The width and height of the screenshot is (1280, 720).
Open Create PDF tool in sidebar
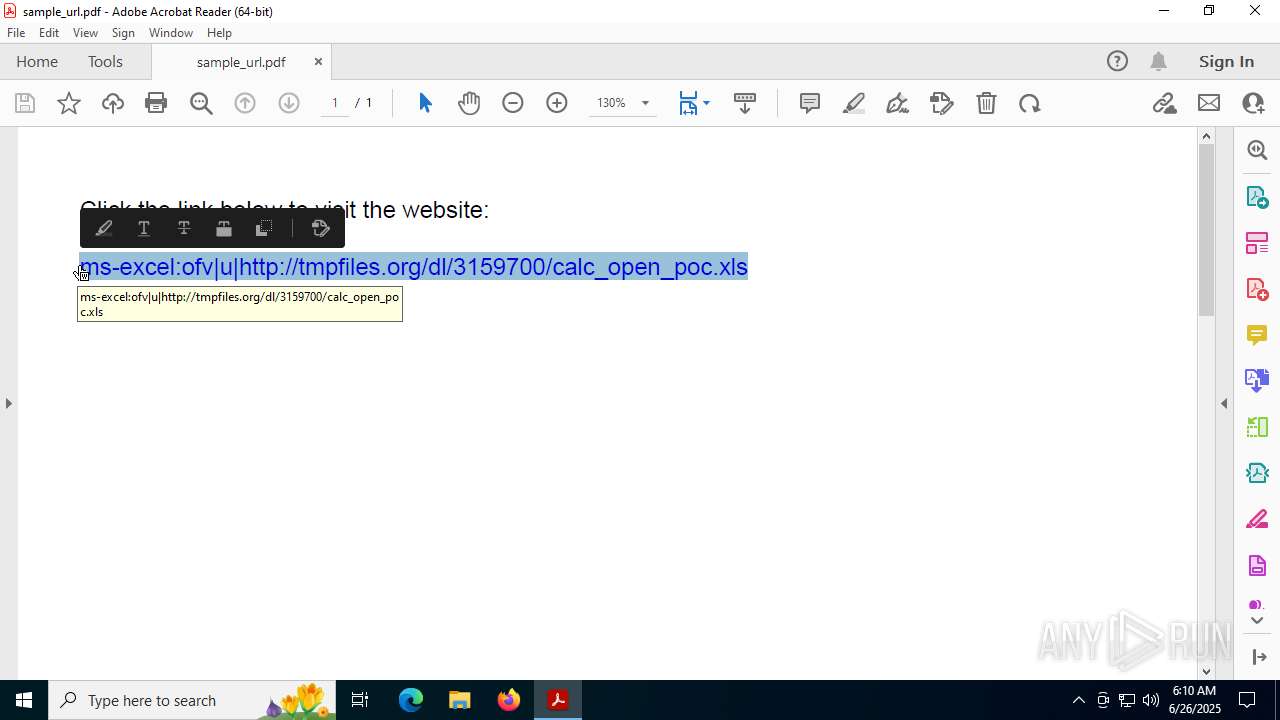tap(1257, 289)
